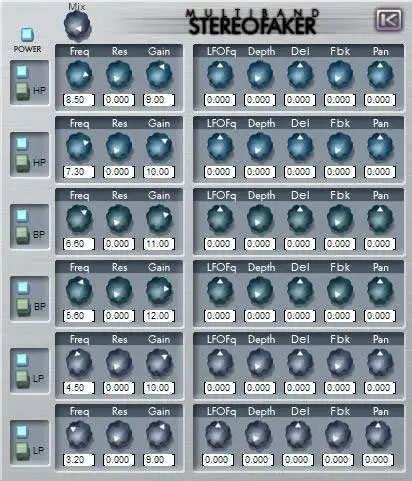This screenshot has width=412, height=481.
Task: Click the Del value field in the 3.20 band
Action: (298, 460)
